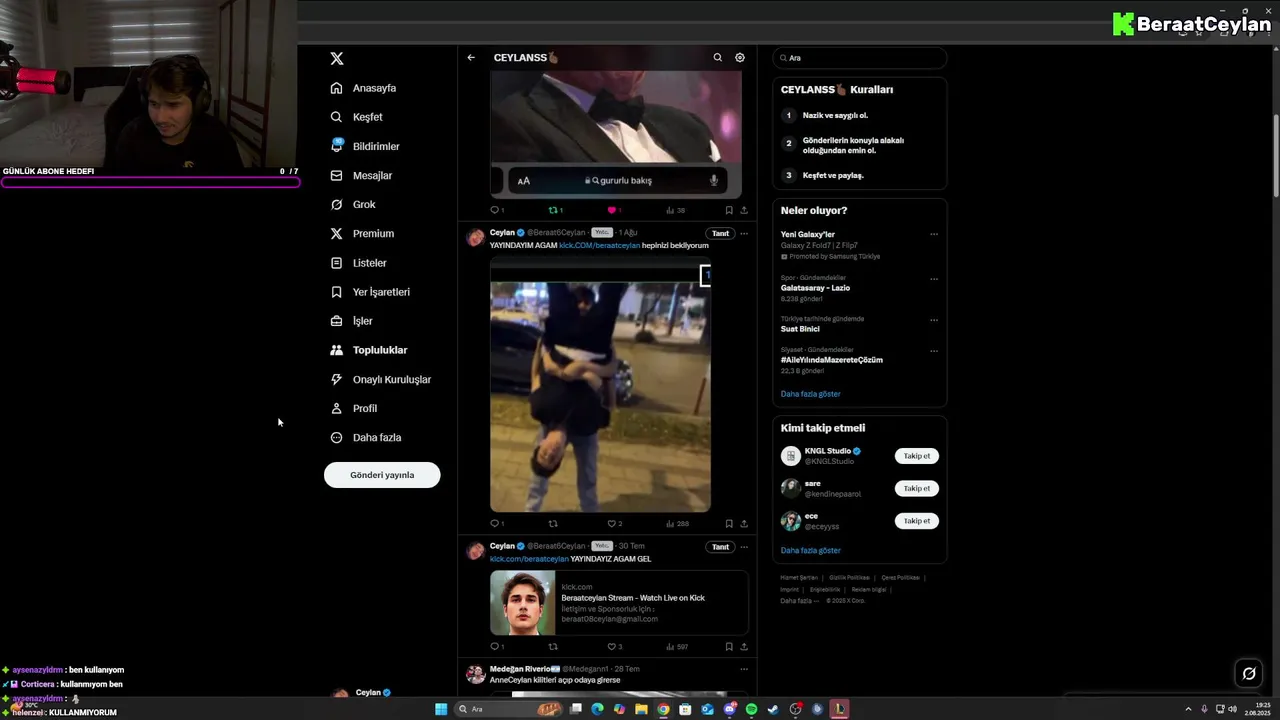Open the upside-down man video thumbnail
The image size is (1280, 720).
600,385
